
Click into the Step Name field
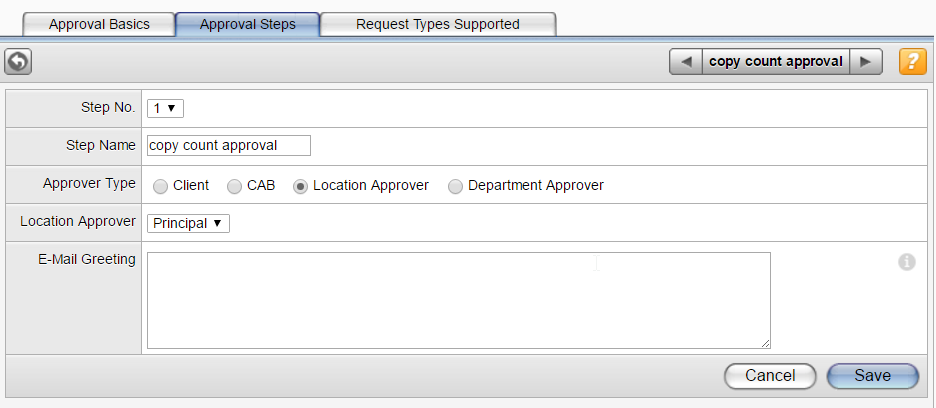point(229,145)
